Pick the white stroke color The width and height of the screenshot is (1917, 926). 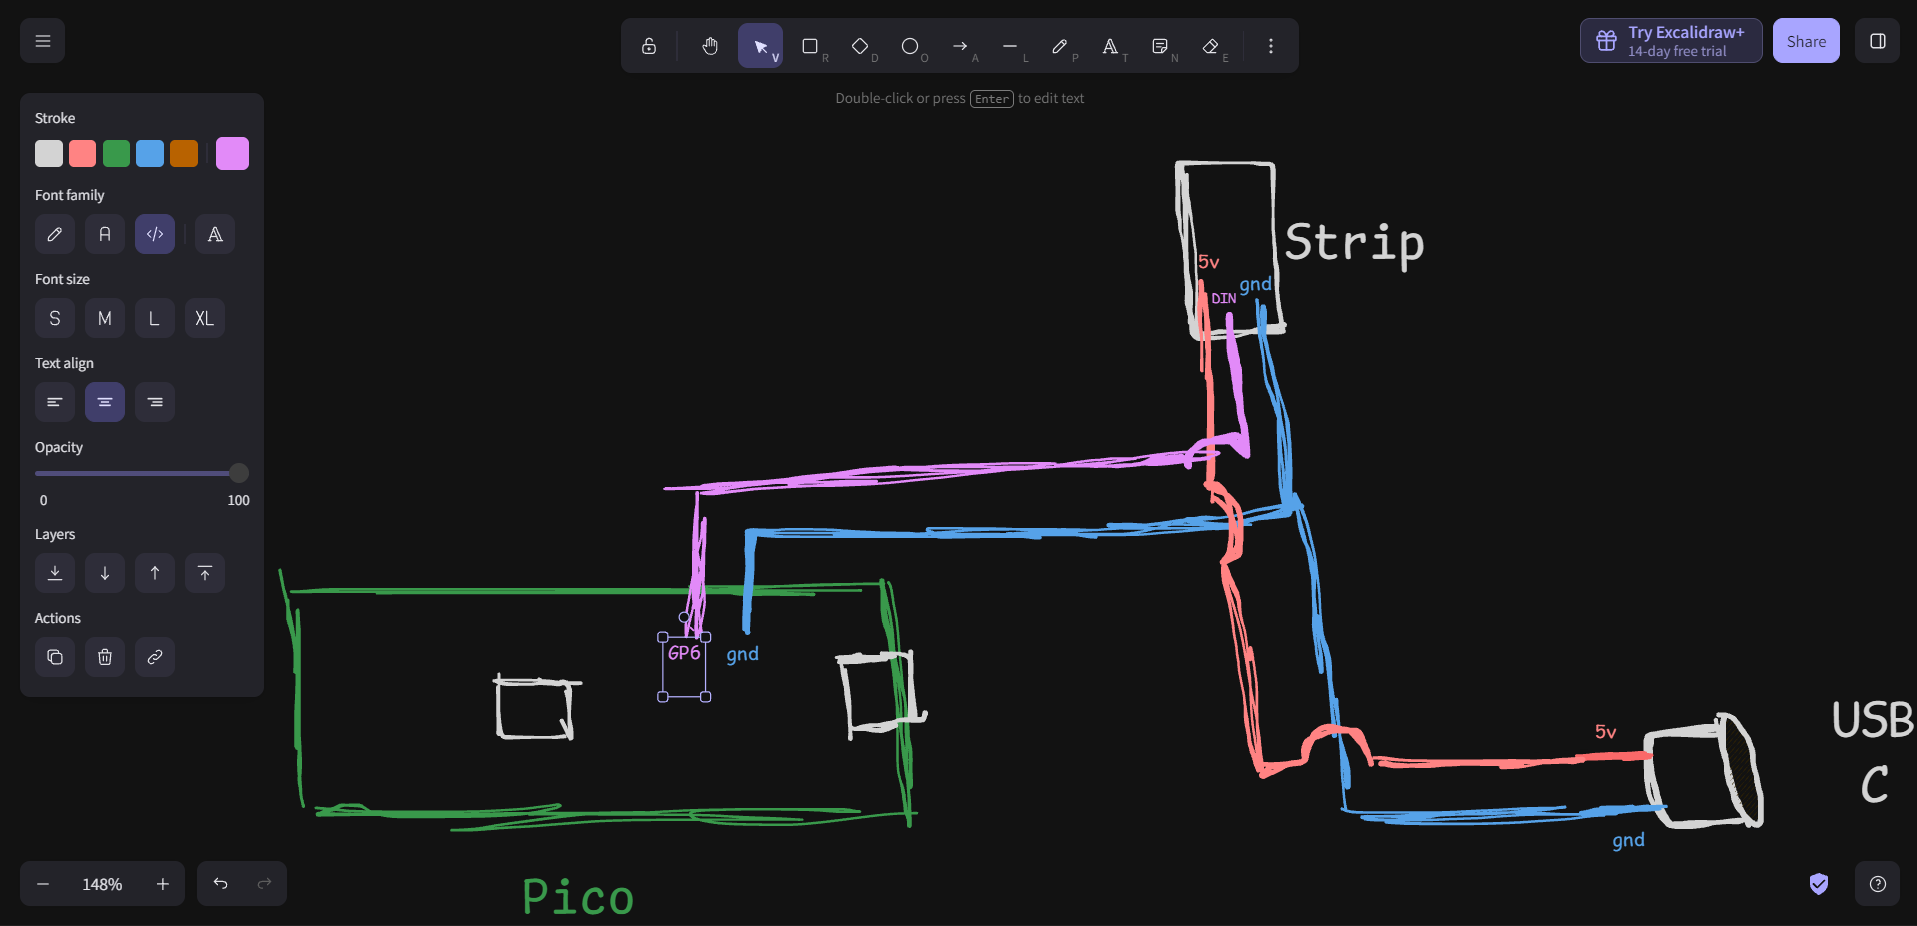pos(49,153)
